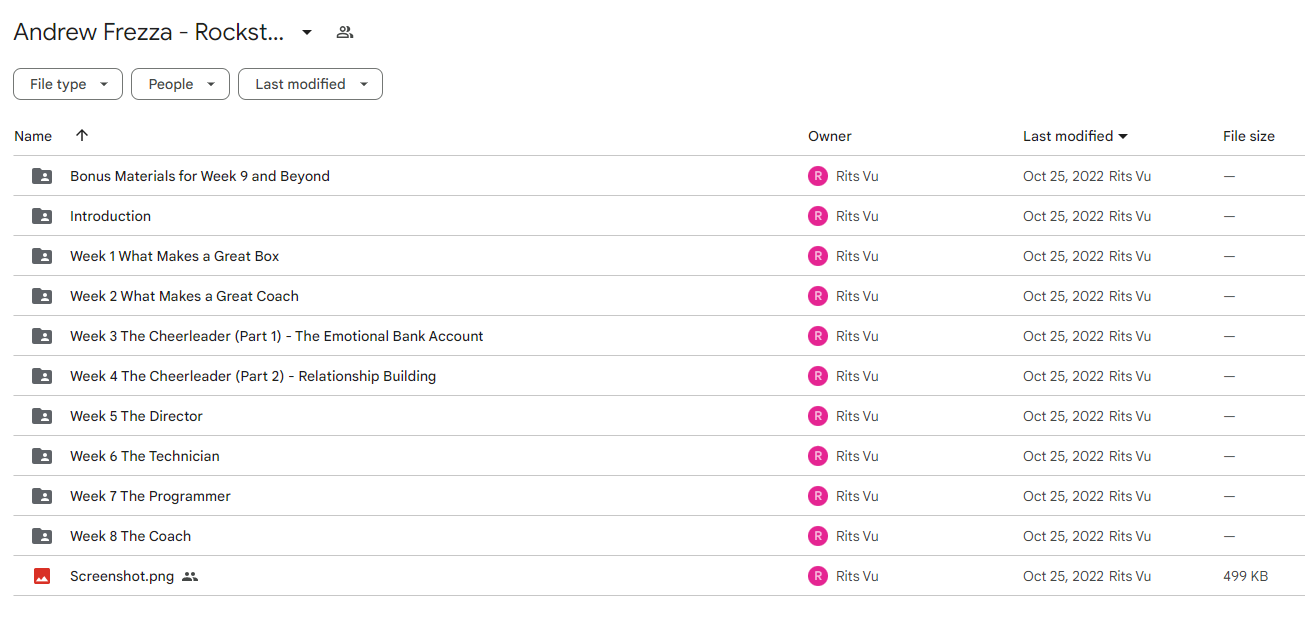The image size is (1305, 630).
Task: Click the File size column header
Action: coord(1249,136)
